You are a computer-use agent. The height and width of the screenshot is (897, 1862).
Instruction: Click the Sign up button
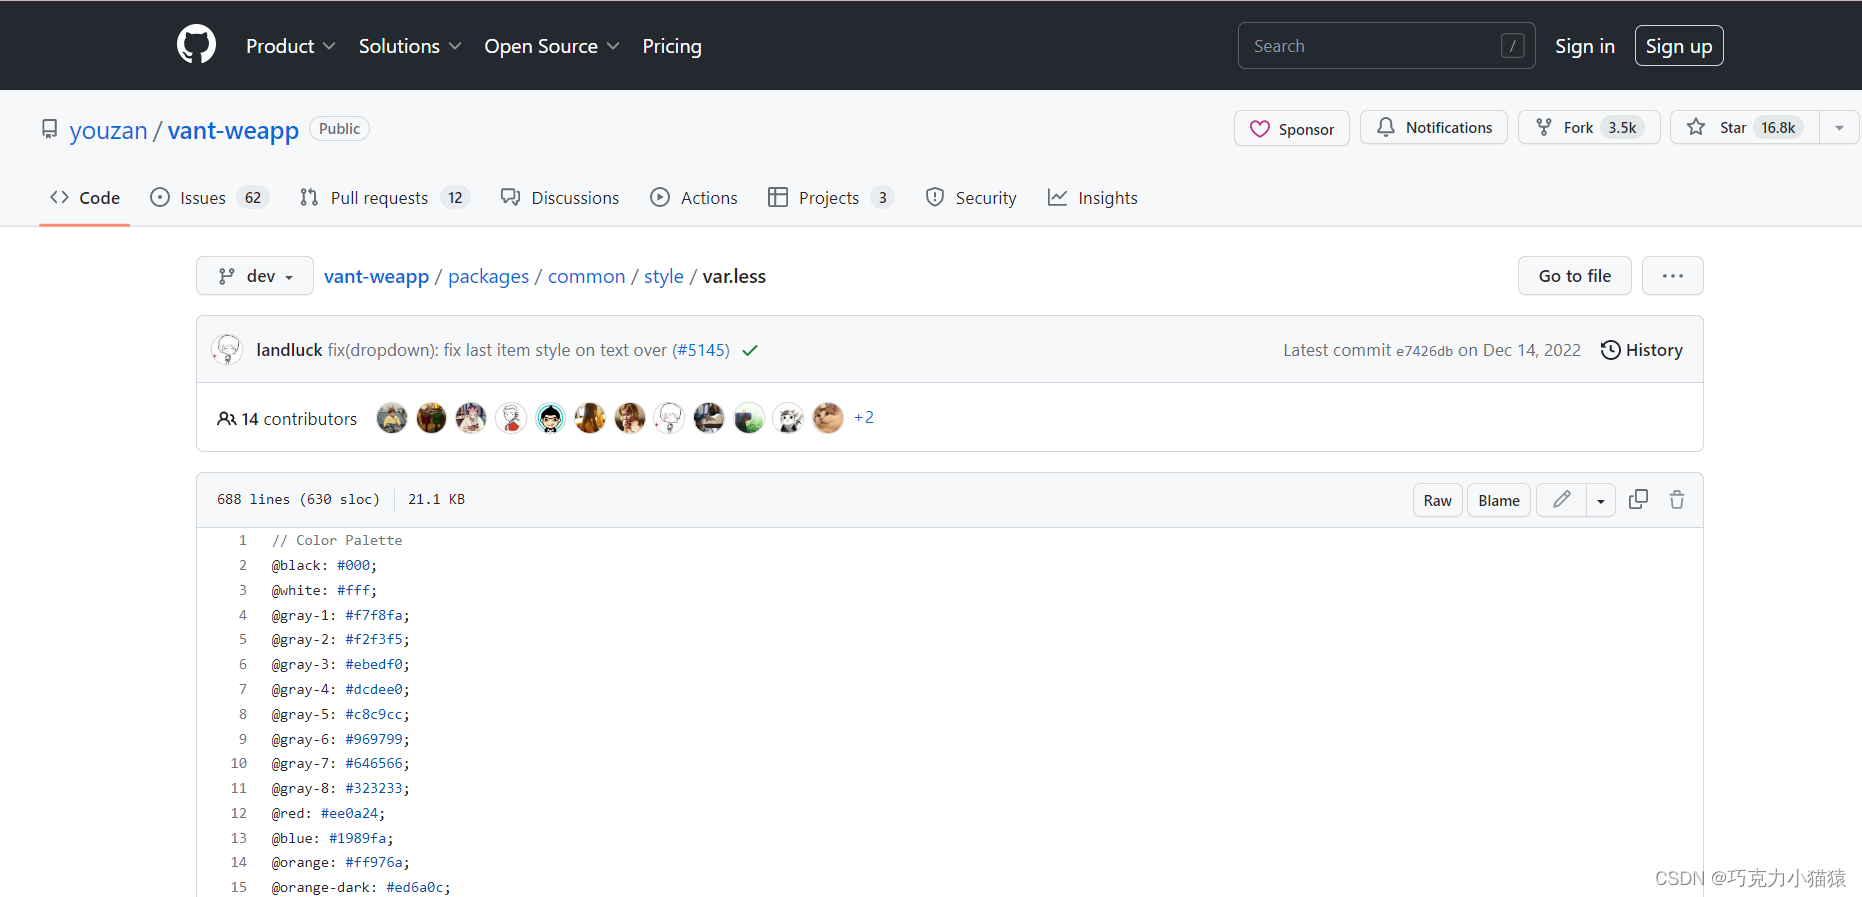point(1679,46)
